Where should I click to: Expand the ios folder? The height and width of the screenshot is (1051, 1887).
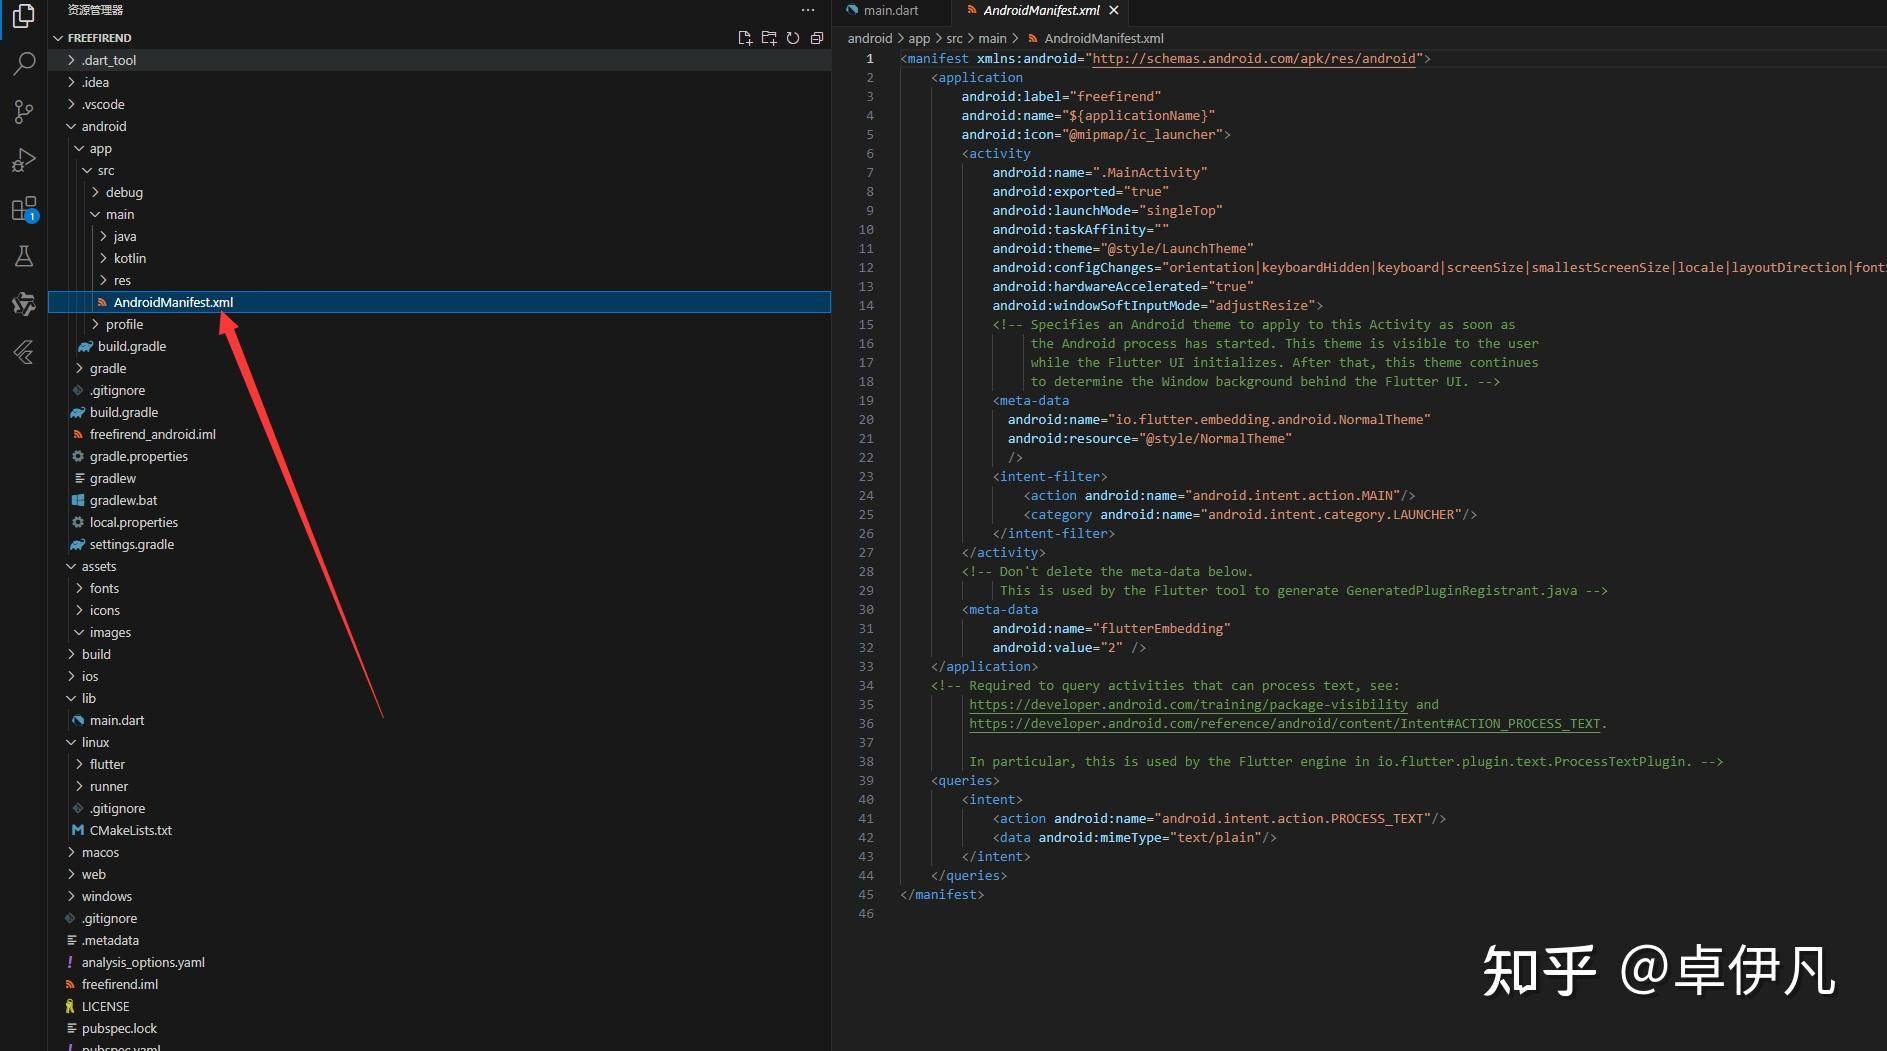[440, 676]
